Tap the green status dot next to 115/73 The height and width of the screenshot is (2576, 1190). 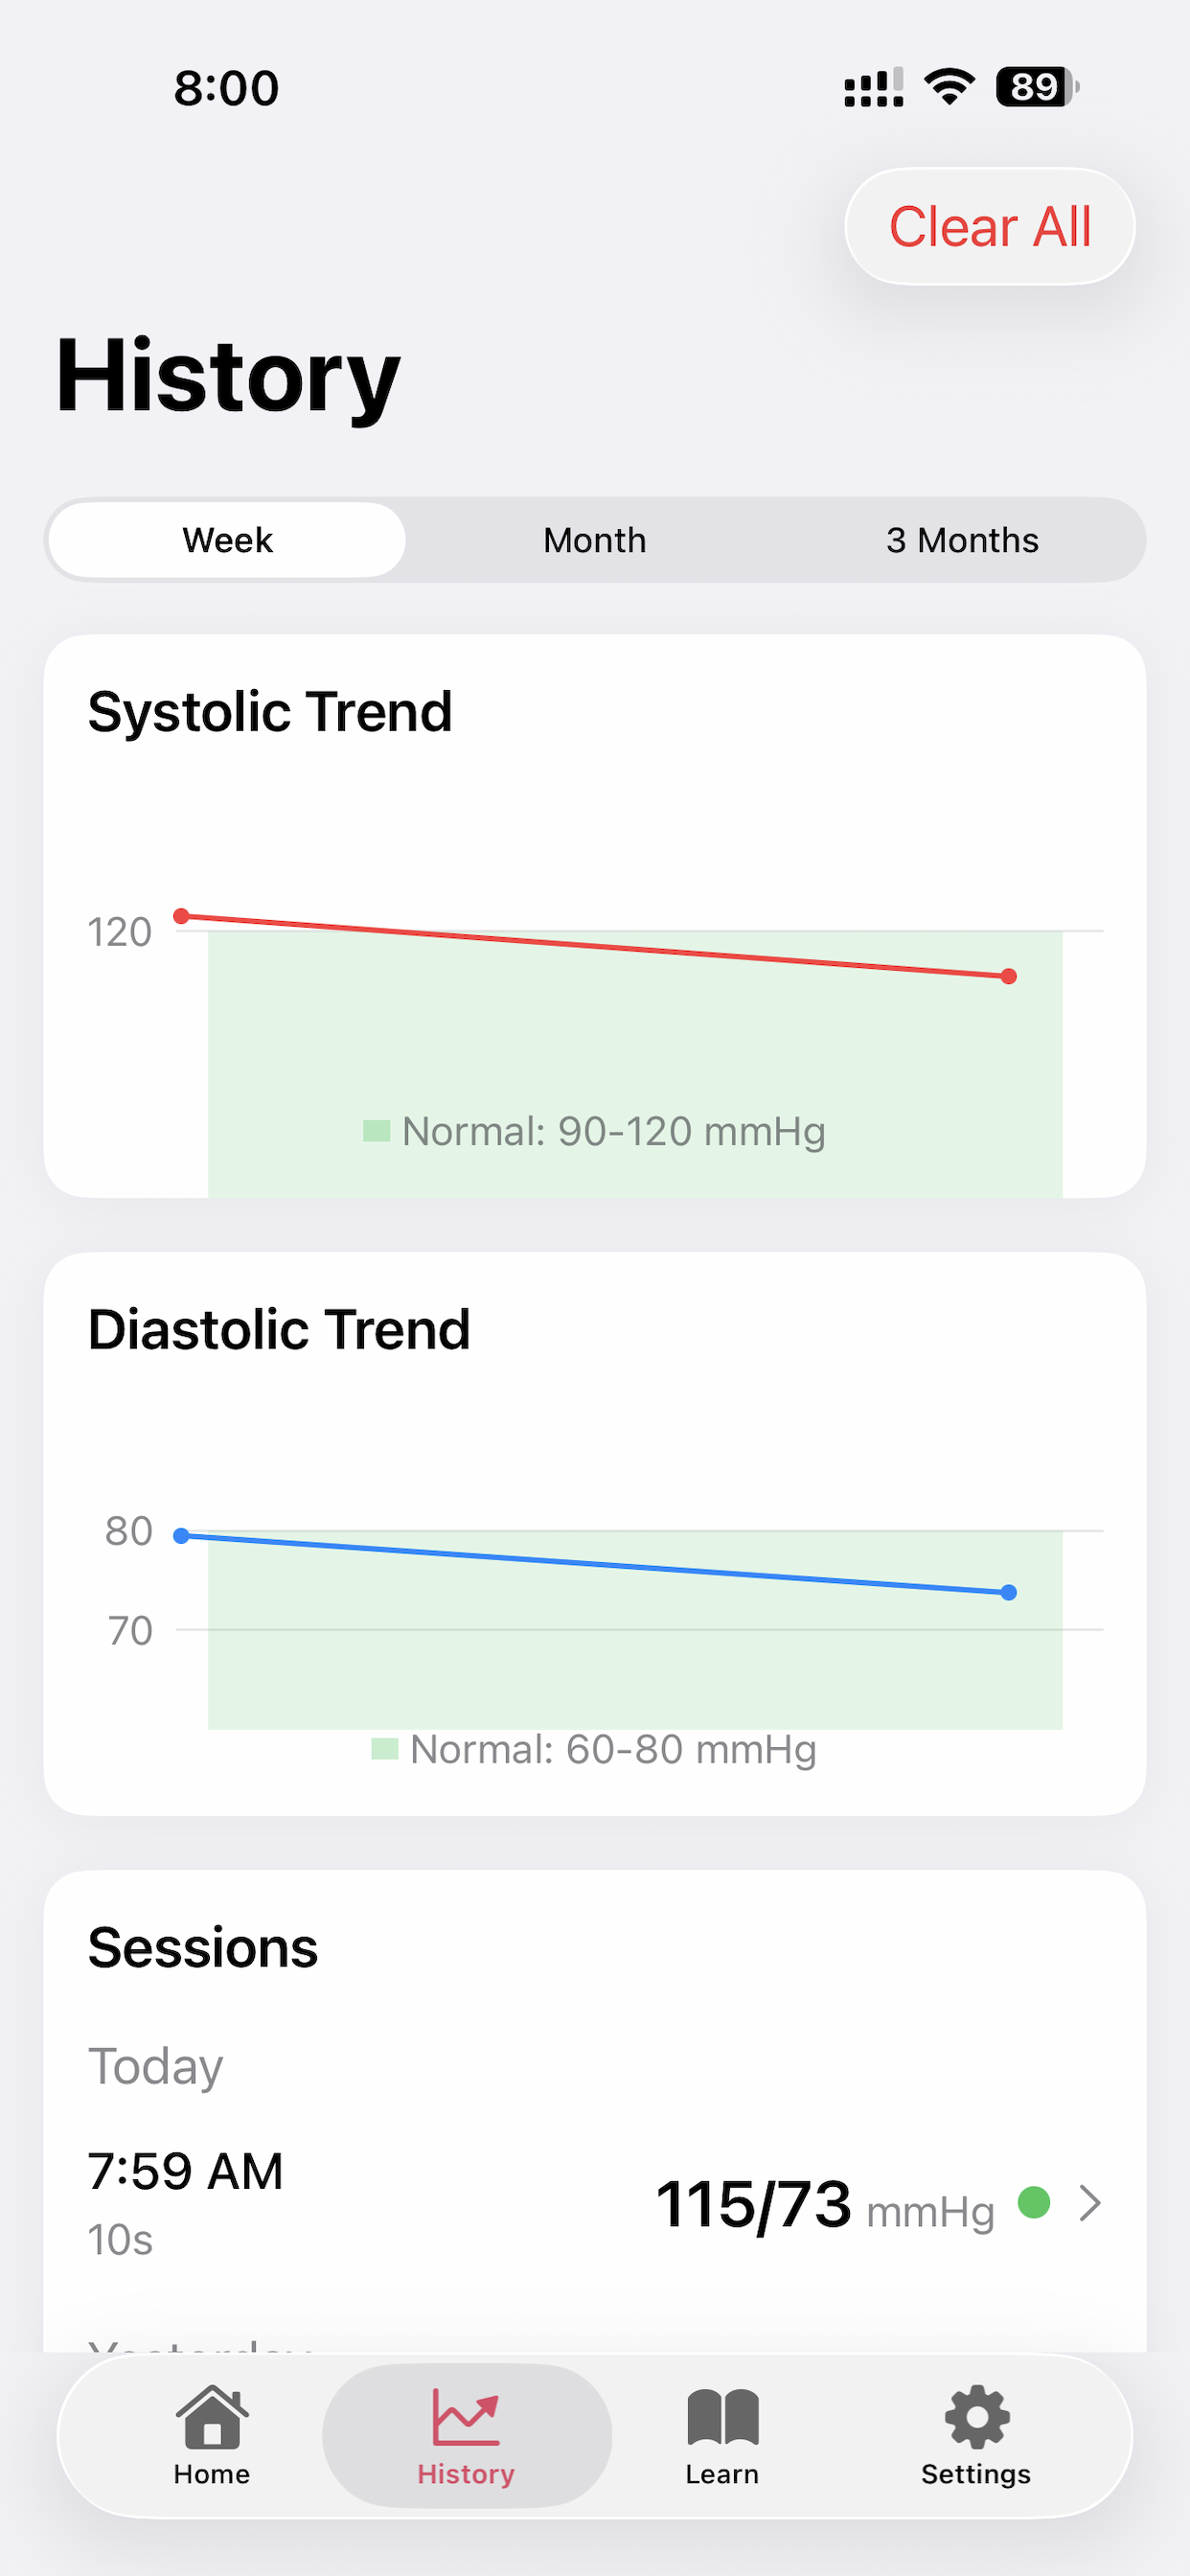1034,2204
